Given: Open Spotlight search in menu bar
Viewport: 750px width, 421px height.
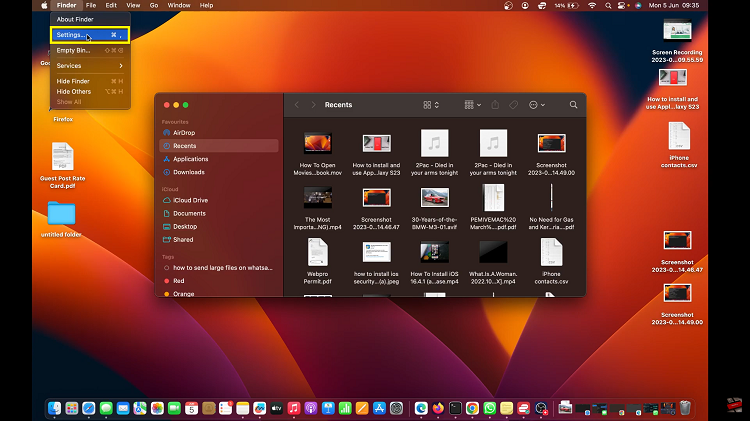Looking at the screenshot, I should point(608,5).
